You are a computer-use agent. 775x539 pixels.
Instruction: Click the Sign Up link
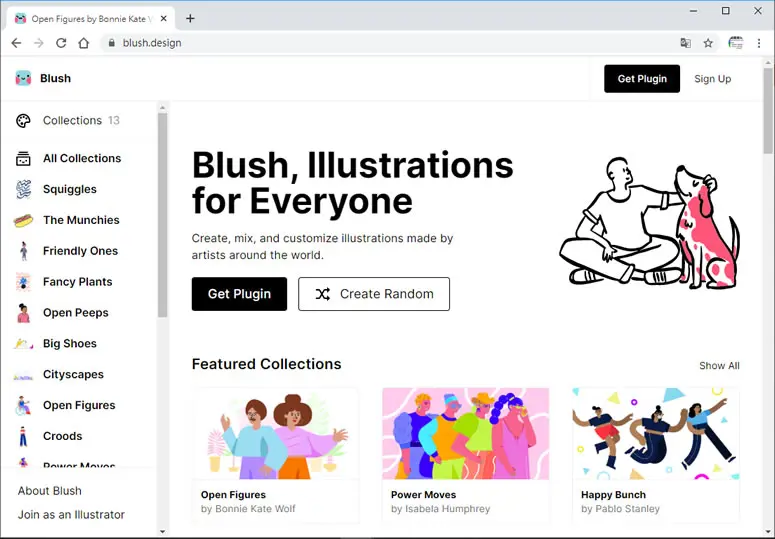point(712,79)
